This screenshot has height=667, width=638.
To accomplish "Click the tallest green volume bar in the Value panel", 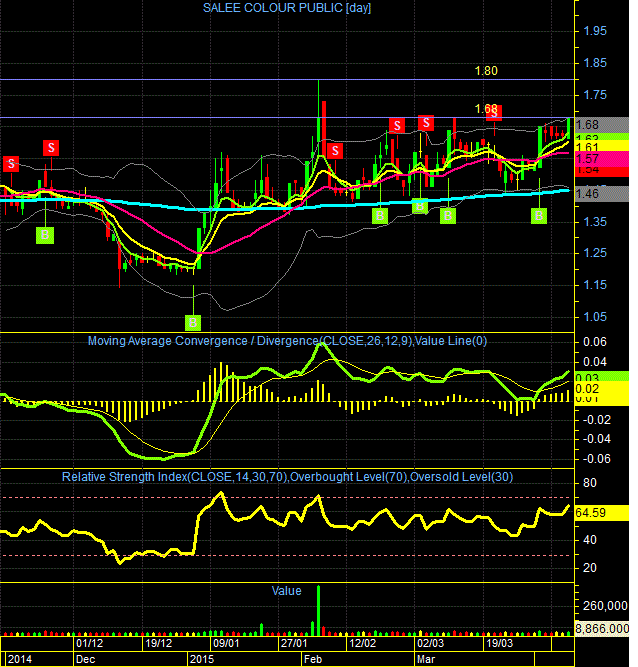I will (318, 610).
